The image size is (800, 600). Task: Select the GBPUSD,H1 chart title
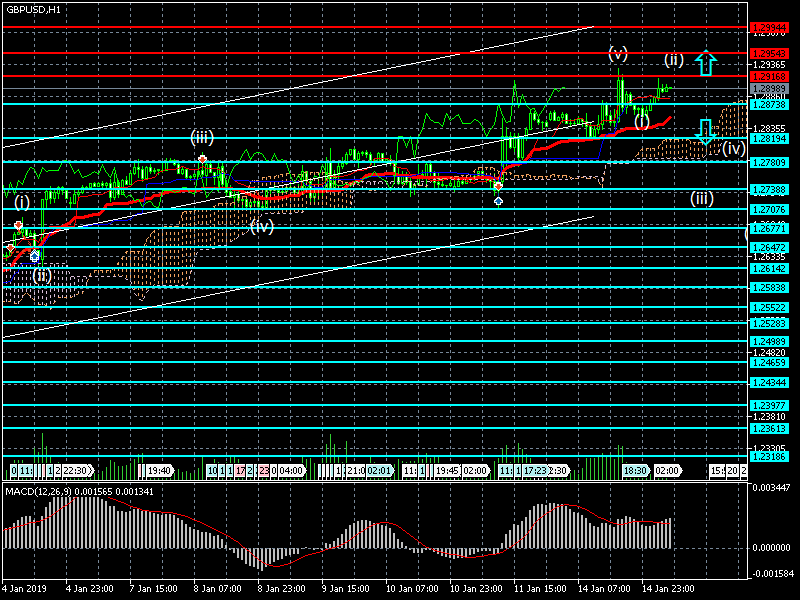[33, 9]
